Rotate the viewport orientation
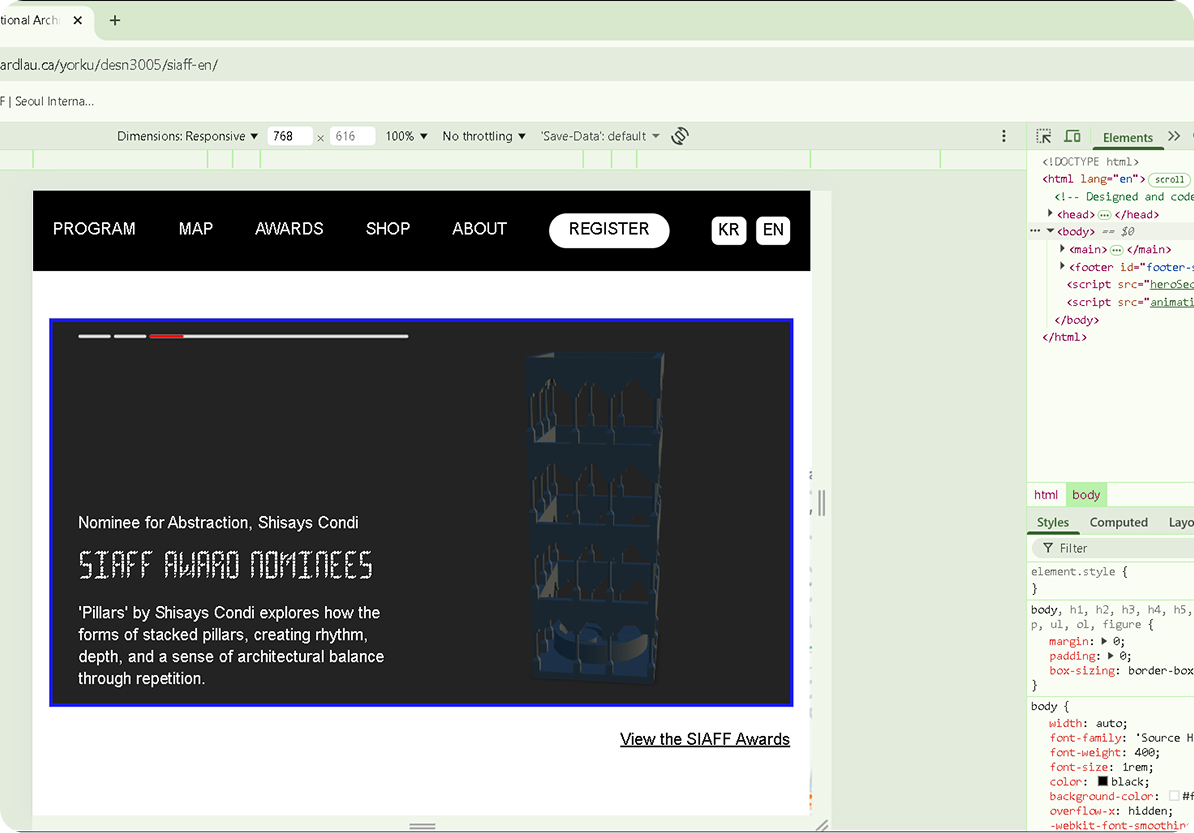The width and height of the screenshot is (1194, 833). coord(679,136)
